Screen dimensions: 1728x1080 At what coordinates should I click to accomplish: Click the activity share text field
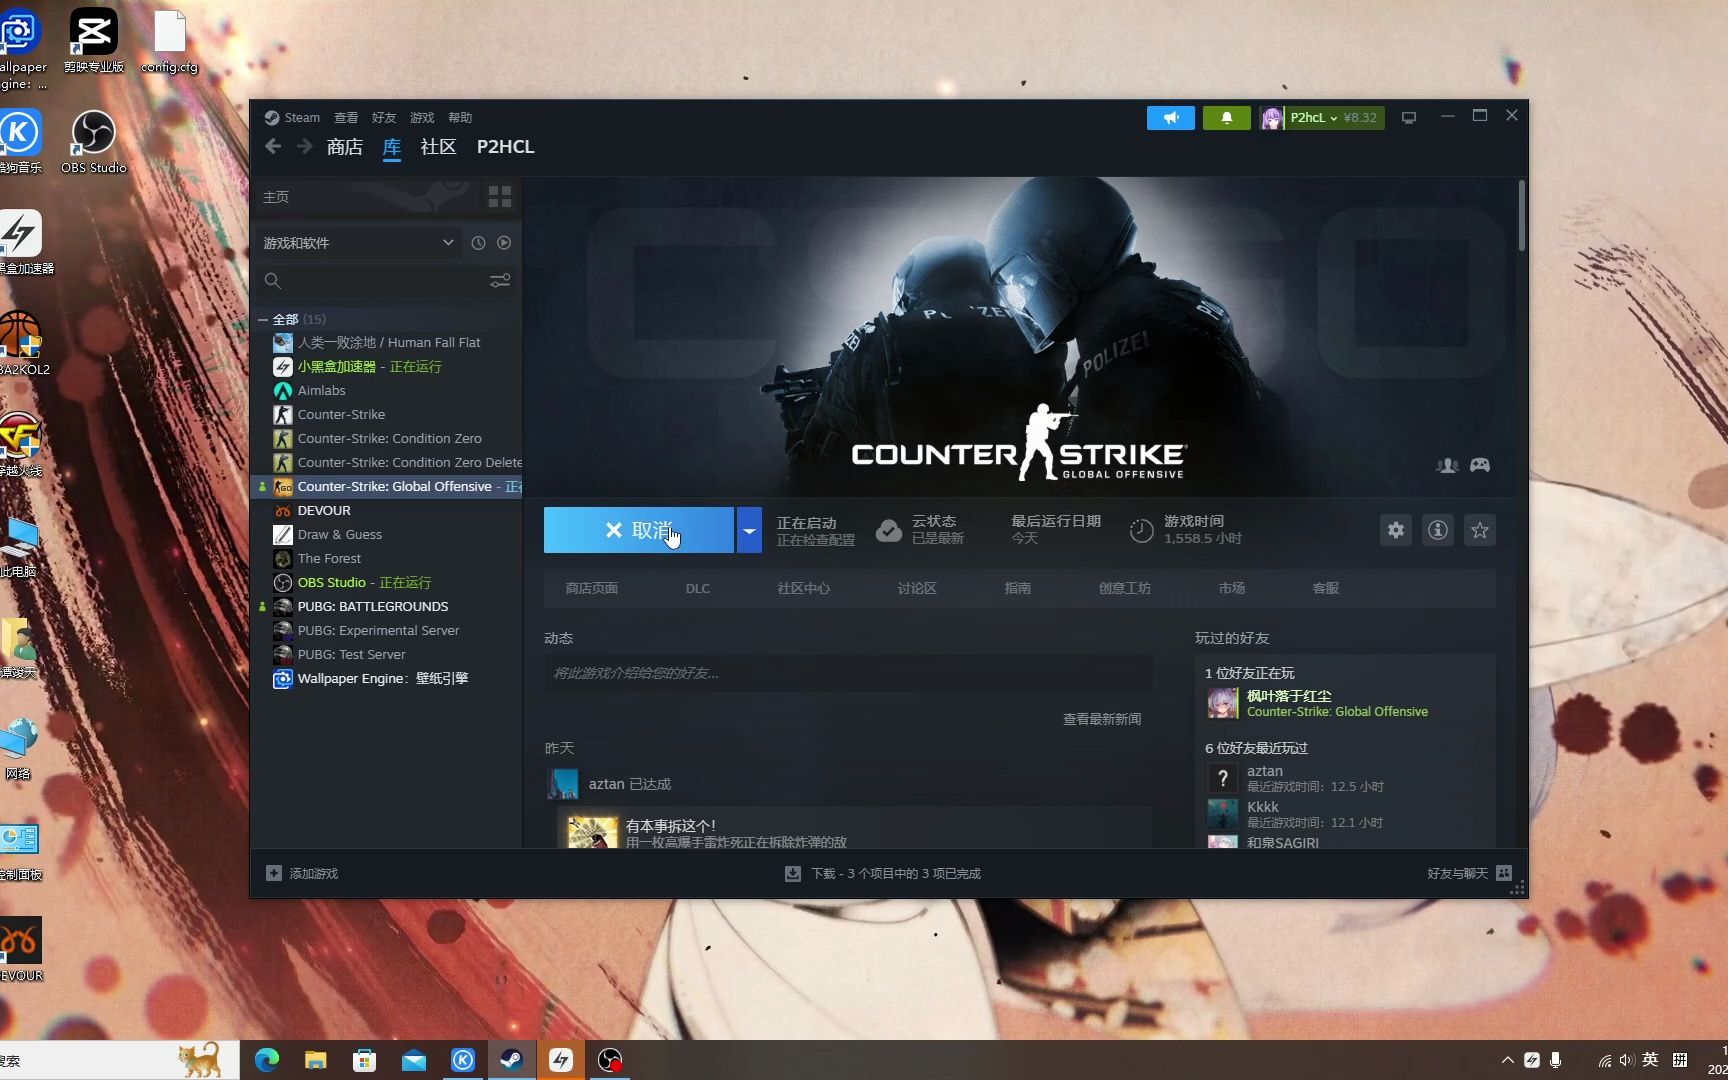click(x=848, y=673)
